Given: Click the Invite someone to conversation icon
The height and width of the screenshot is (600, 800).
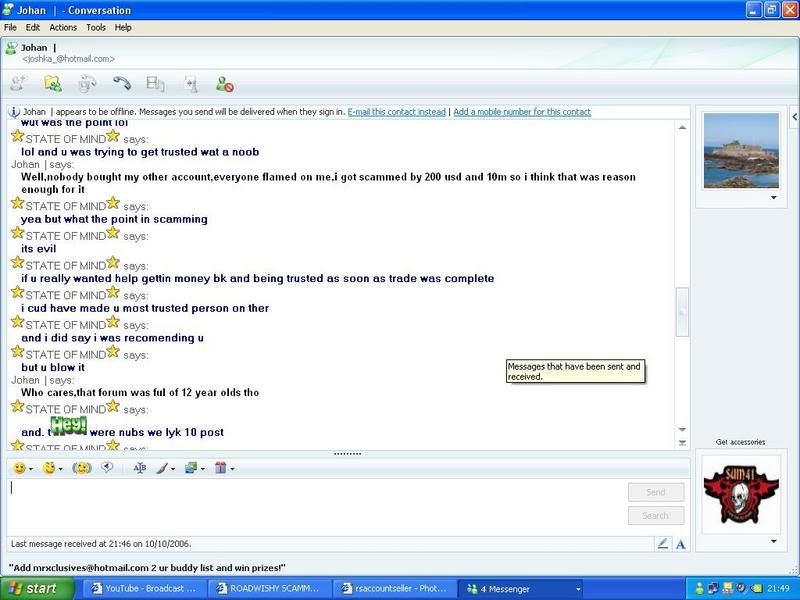Looking at the screenshot, I should 18,85.
